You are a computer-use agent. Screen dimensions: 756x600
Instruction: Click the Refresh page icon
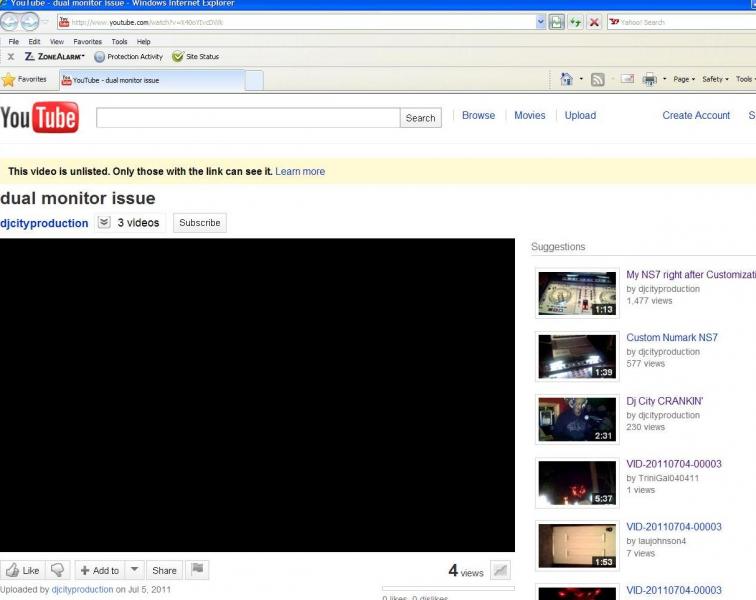click(x=575, y=22)
